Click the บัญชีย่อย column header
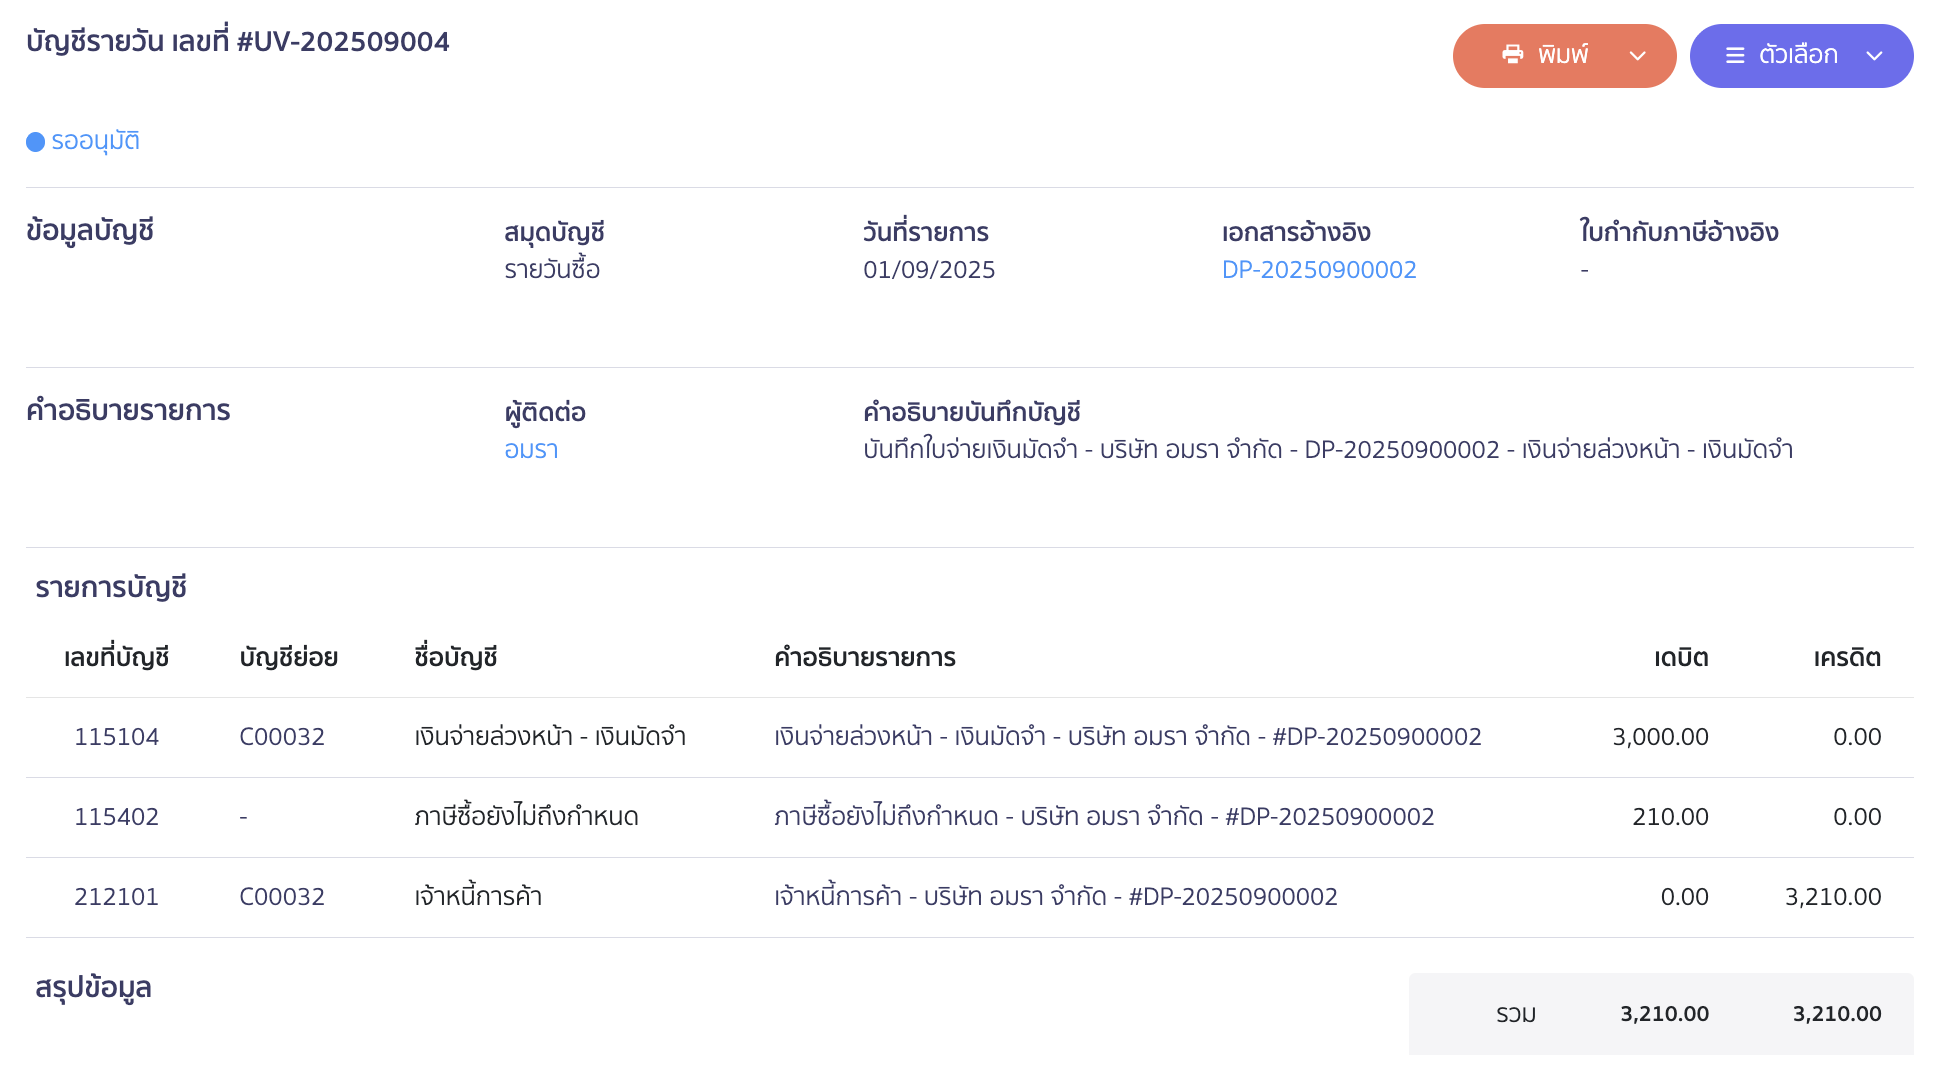This screenshot has width=1942, height=1088. point(288,658)
